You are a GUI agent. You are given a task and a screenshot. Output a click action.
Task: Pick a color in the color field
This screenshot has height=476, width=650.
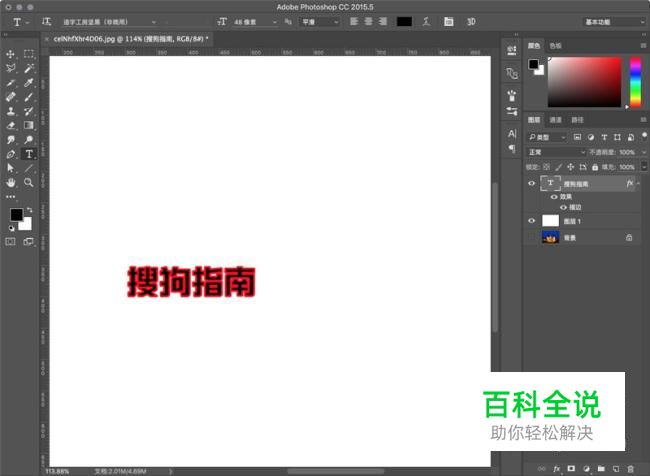(584, 82)
